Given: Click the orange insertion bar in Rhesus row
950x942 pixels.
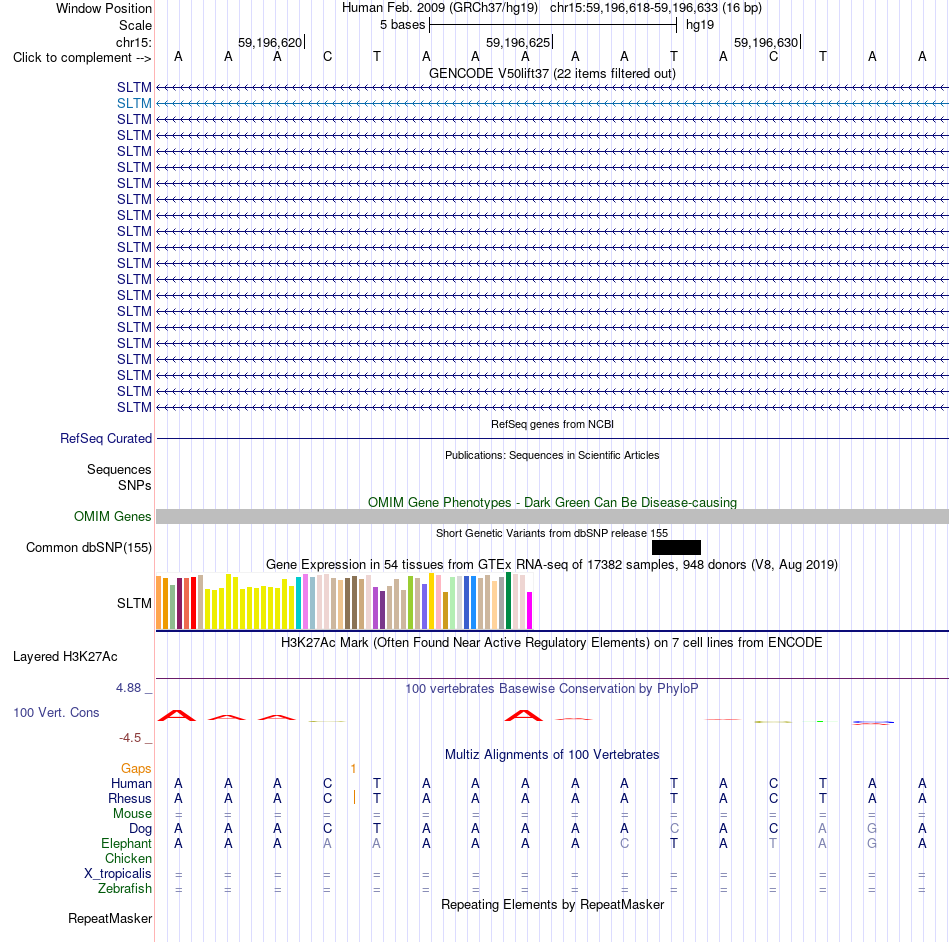Looking at the screenshot, I should click(354, 797).
